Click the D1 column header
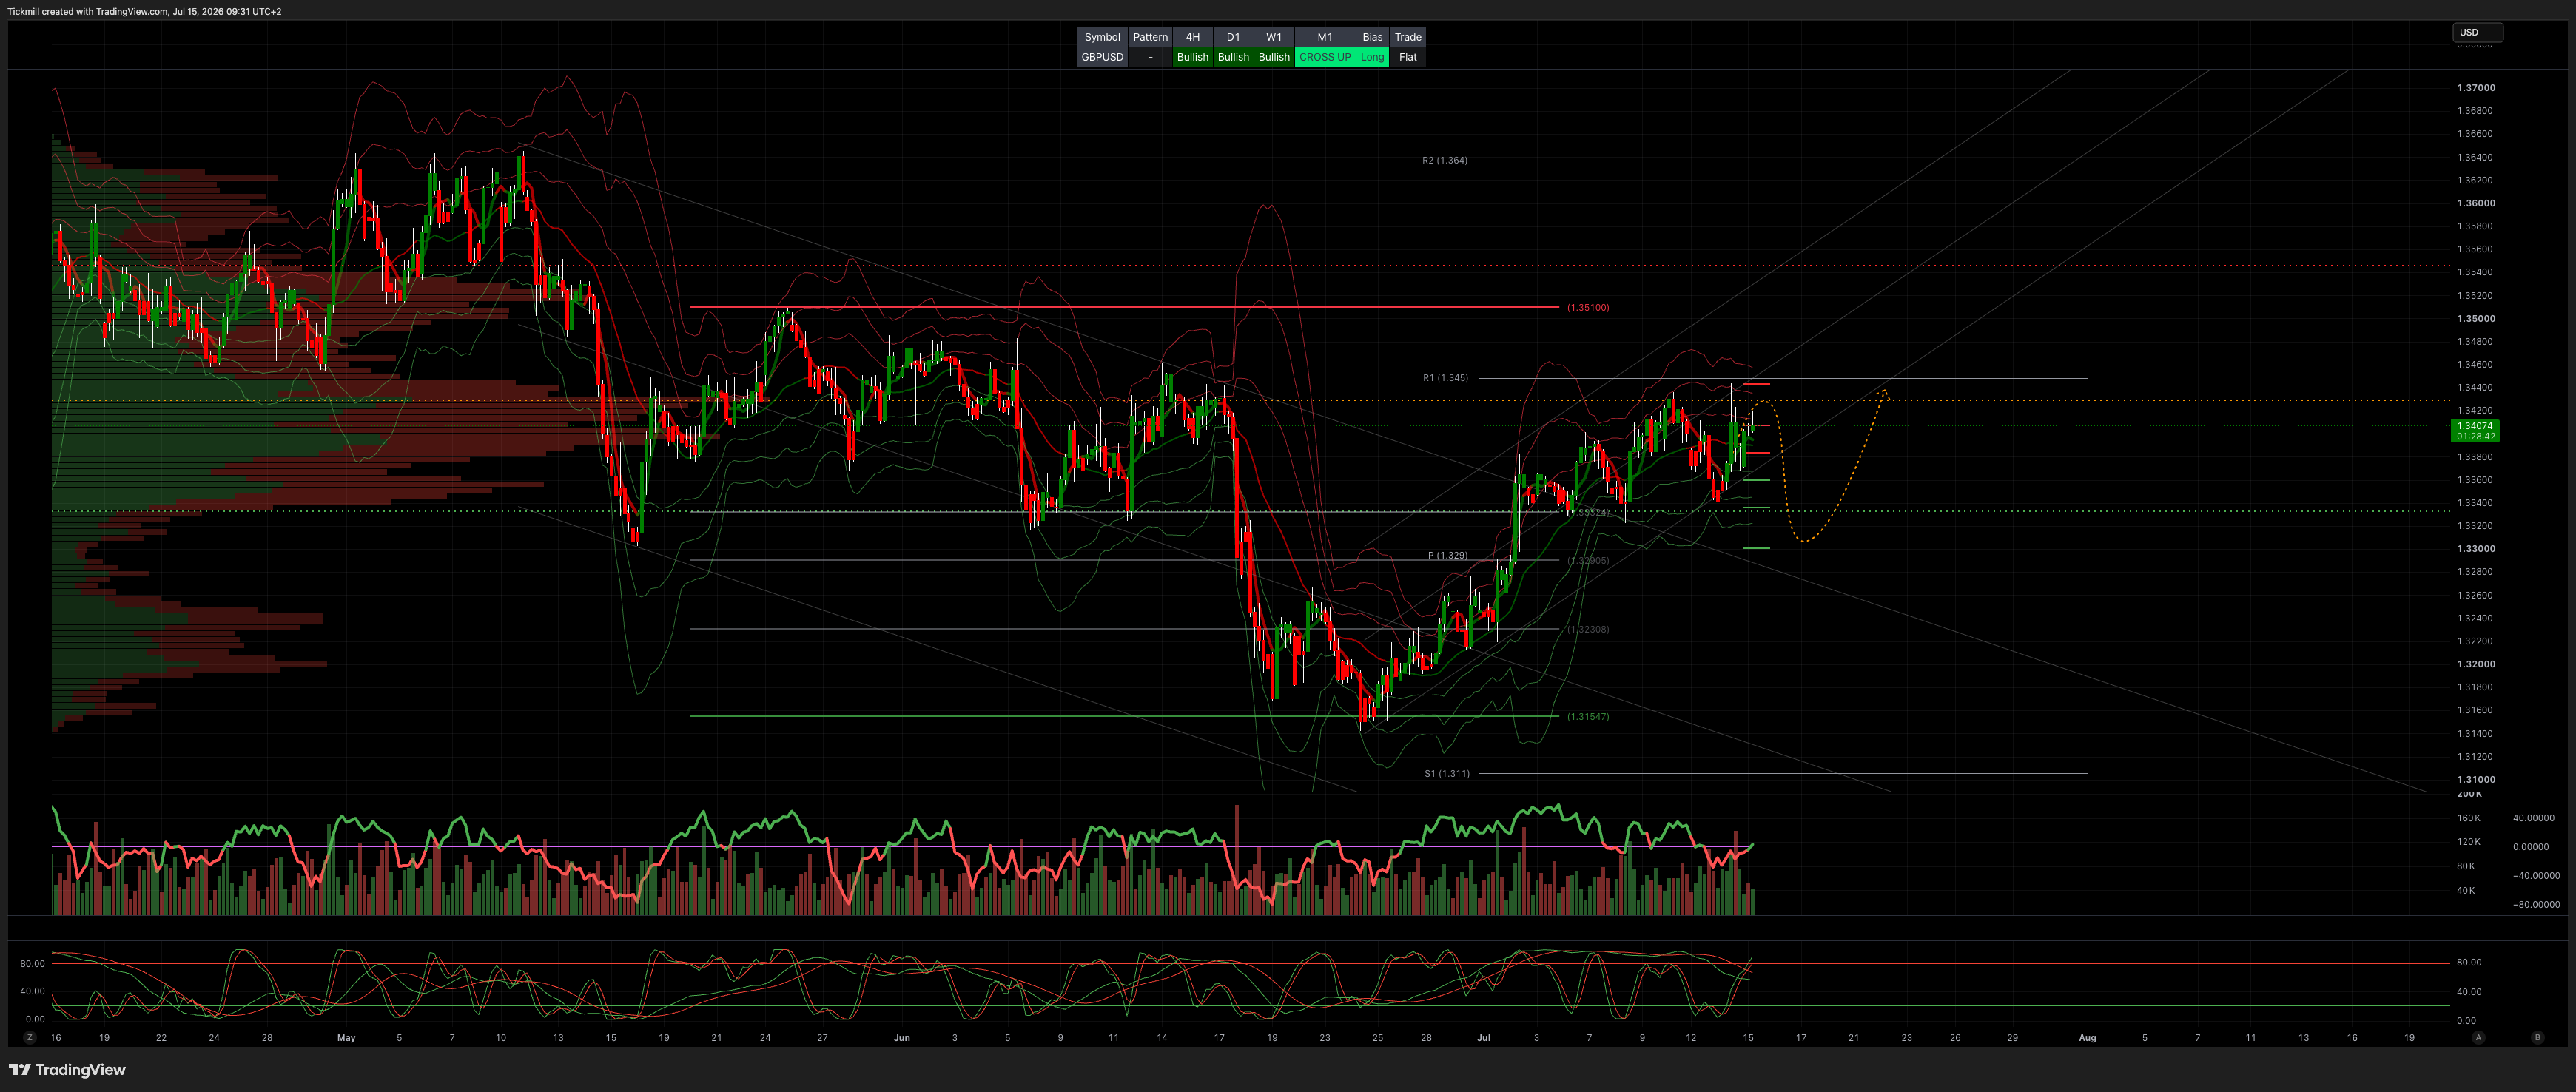Image resolution: width=2576 pixels, height=1092 pixels. (1233, 37)
